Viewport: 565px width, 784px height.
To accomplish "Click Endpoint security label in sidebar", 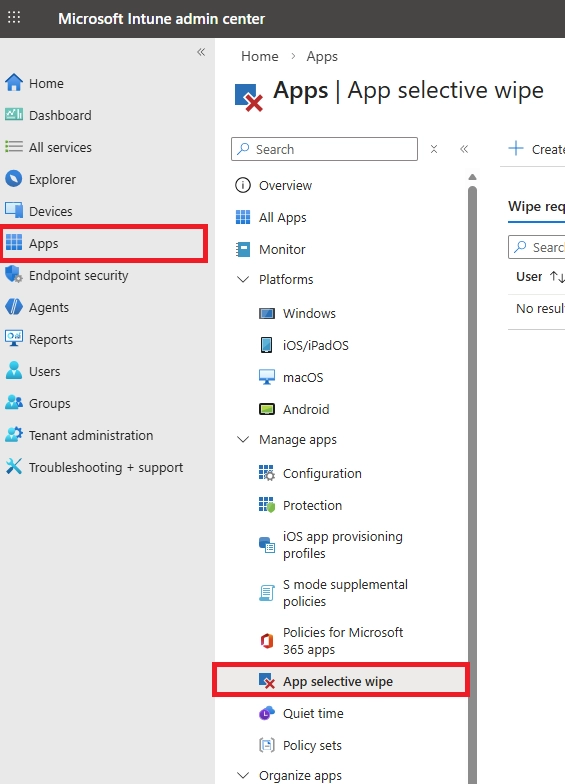I will [78, 276].
